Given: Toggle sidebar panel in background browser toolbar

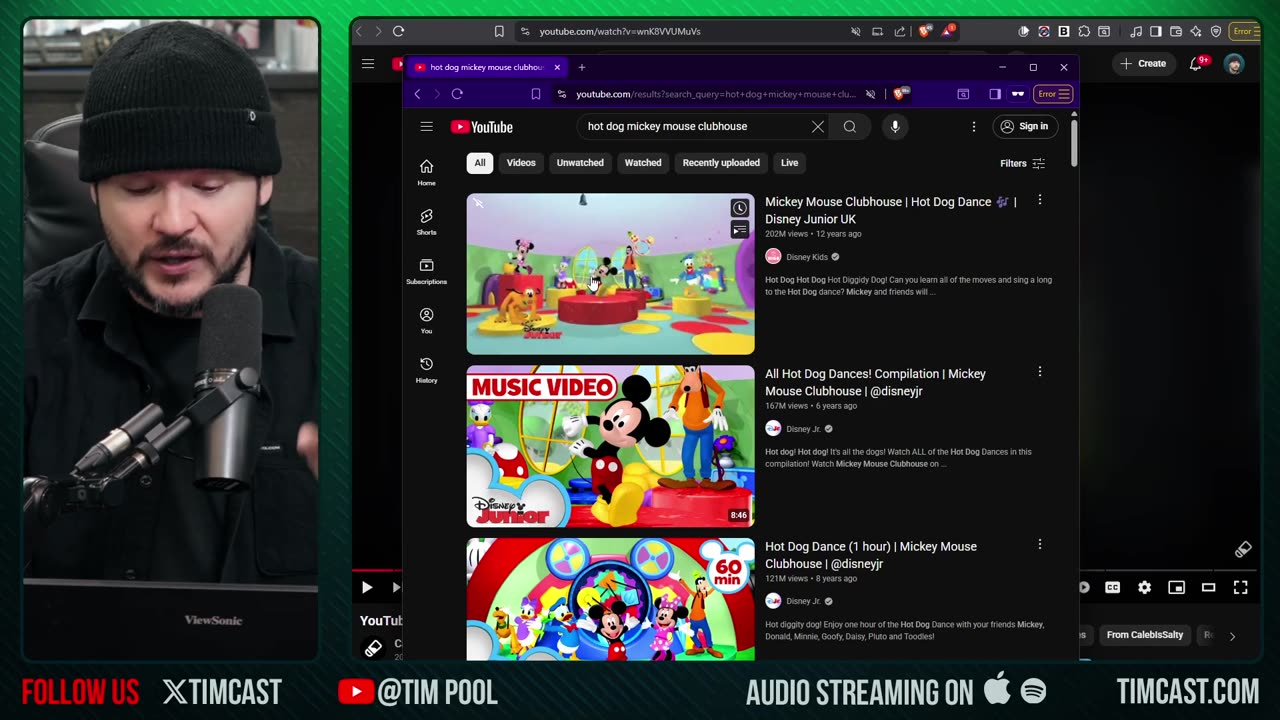Looking at the screenshot, I should click(x=1155, y=31).
